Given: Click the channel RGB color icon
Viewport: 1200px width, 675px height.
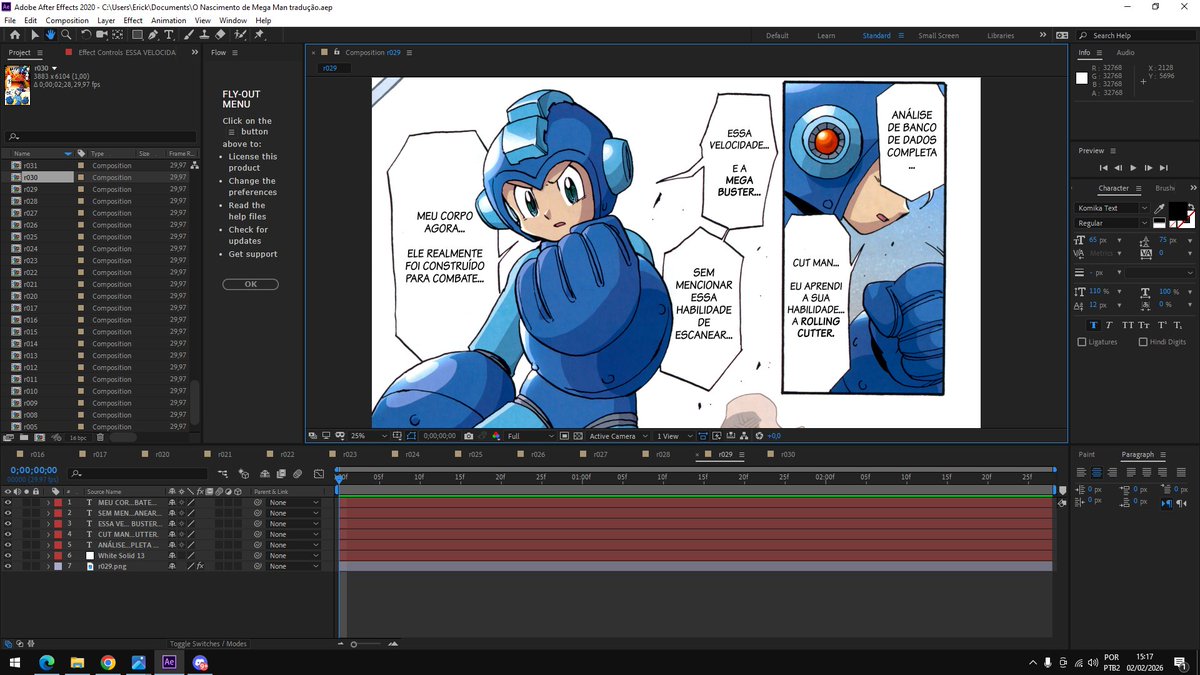Looking at the screenshot, I should [x=497, y=436].
